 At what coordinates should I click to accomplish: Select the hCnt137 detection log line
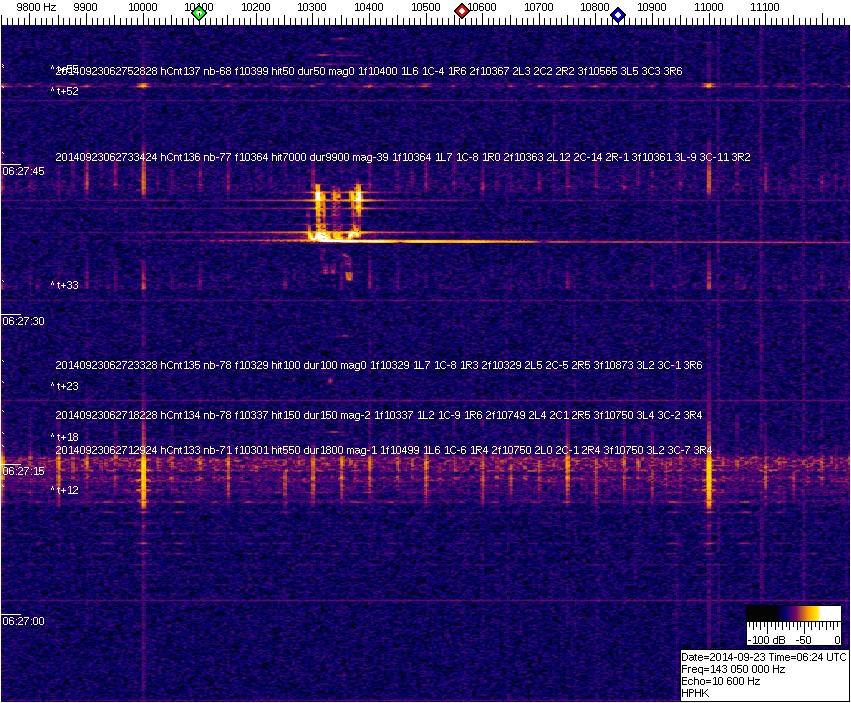pos(368,71)
